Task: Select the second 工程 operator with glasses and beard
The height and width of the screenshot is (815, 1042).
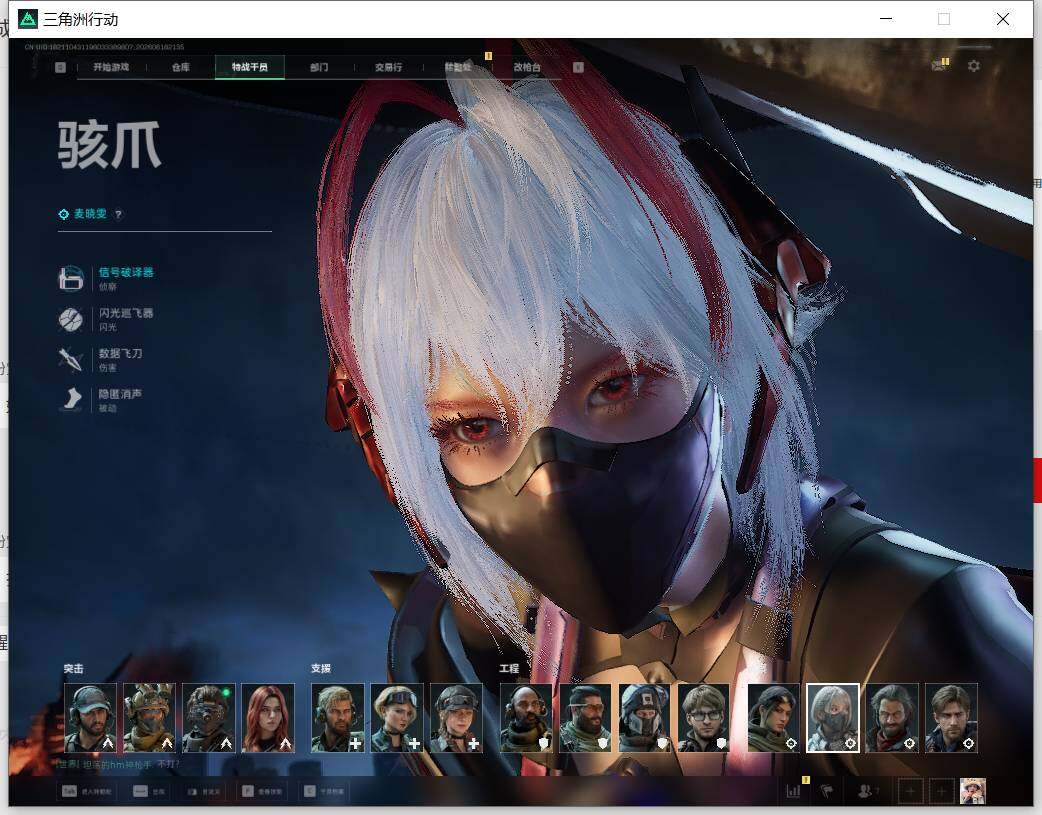Action: 585,718
